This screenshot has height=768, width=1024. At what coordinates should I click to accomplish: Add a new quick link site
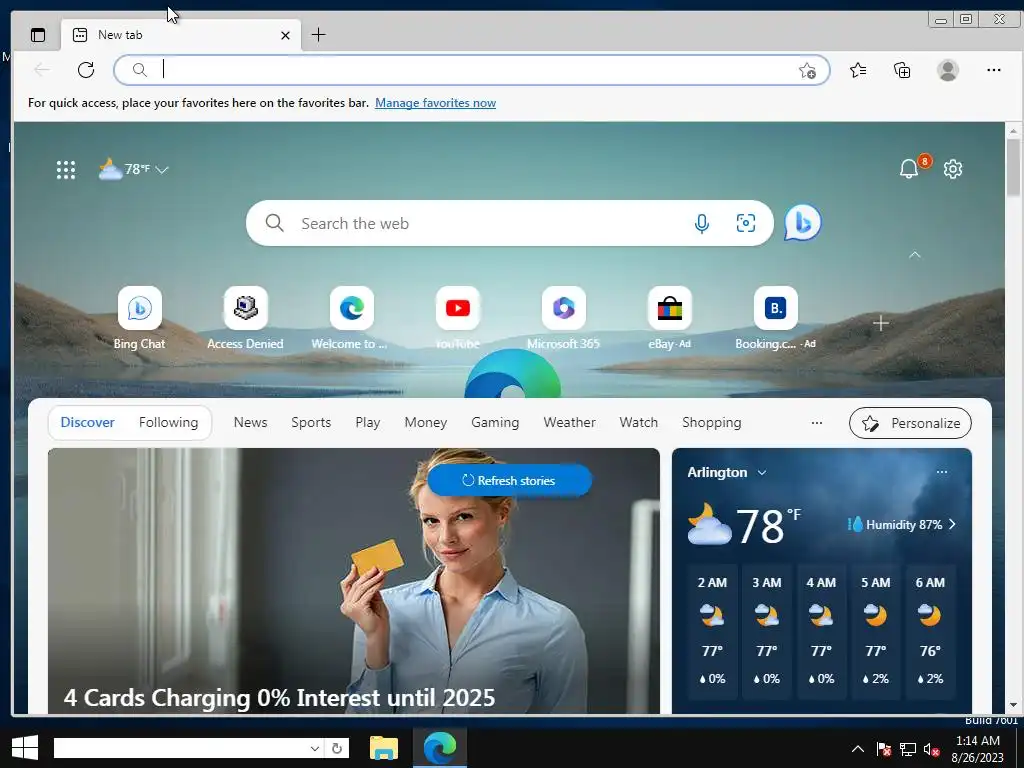(880, 323)
